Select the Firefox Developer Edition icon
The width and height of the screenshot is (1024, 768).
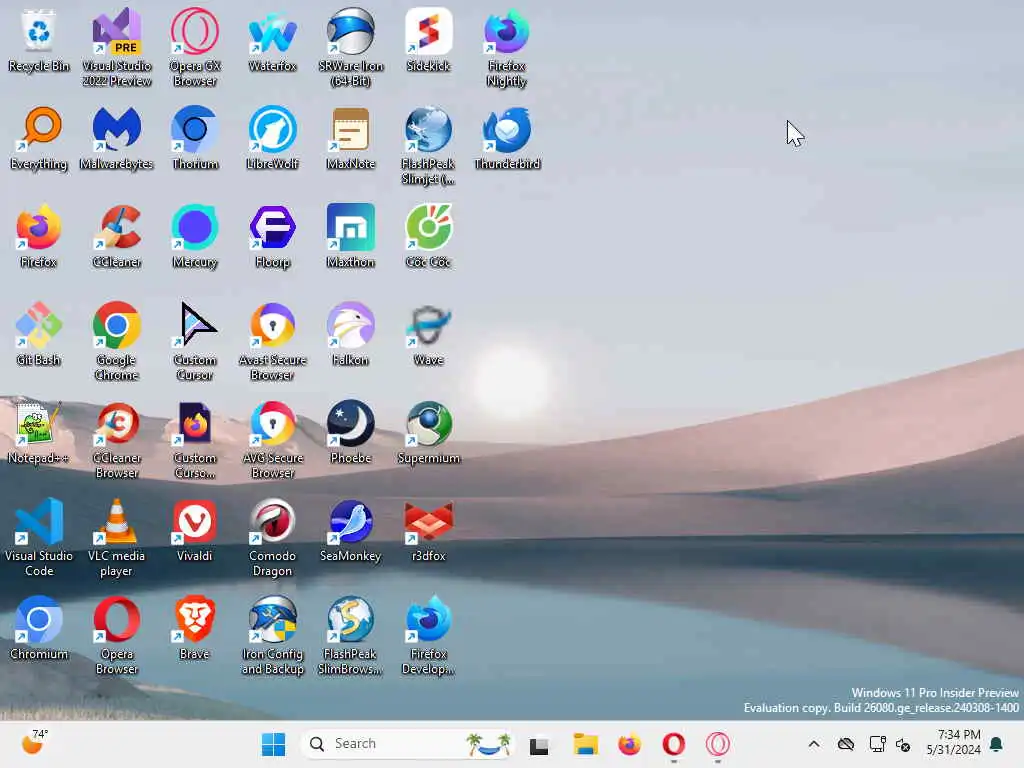click(x=428, y=635)
